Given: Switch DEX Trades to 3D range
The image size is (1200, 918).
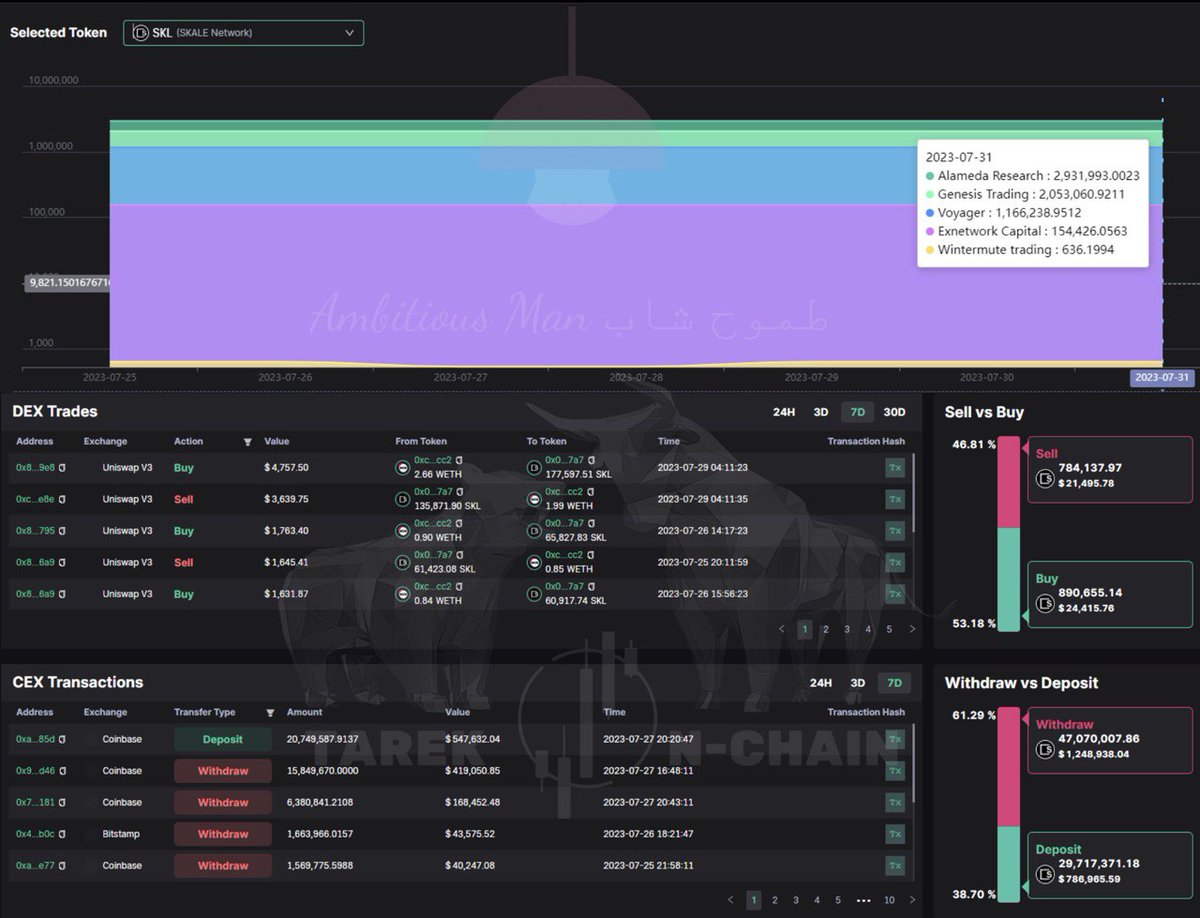Looking at the screenshot, I should point(821,412).
